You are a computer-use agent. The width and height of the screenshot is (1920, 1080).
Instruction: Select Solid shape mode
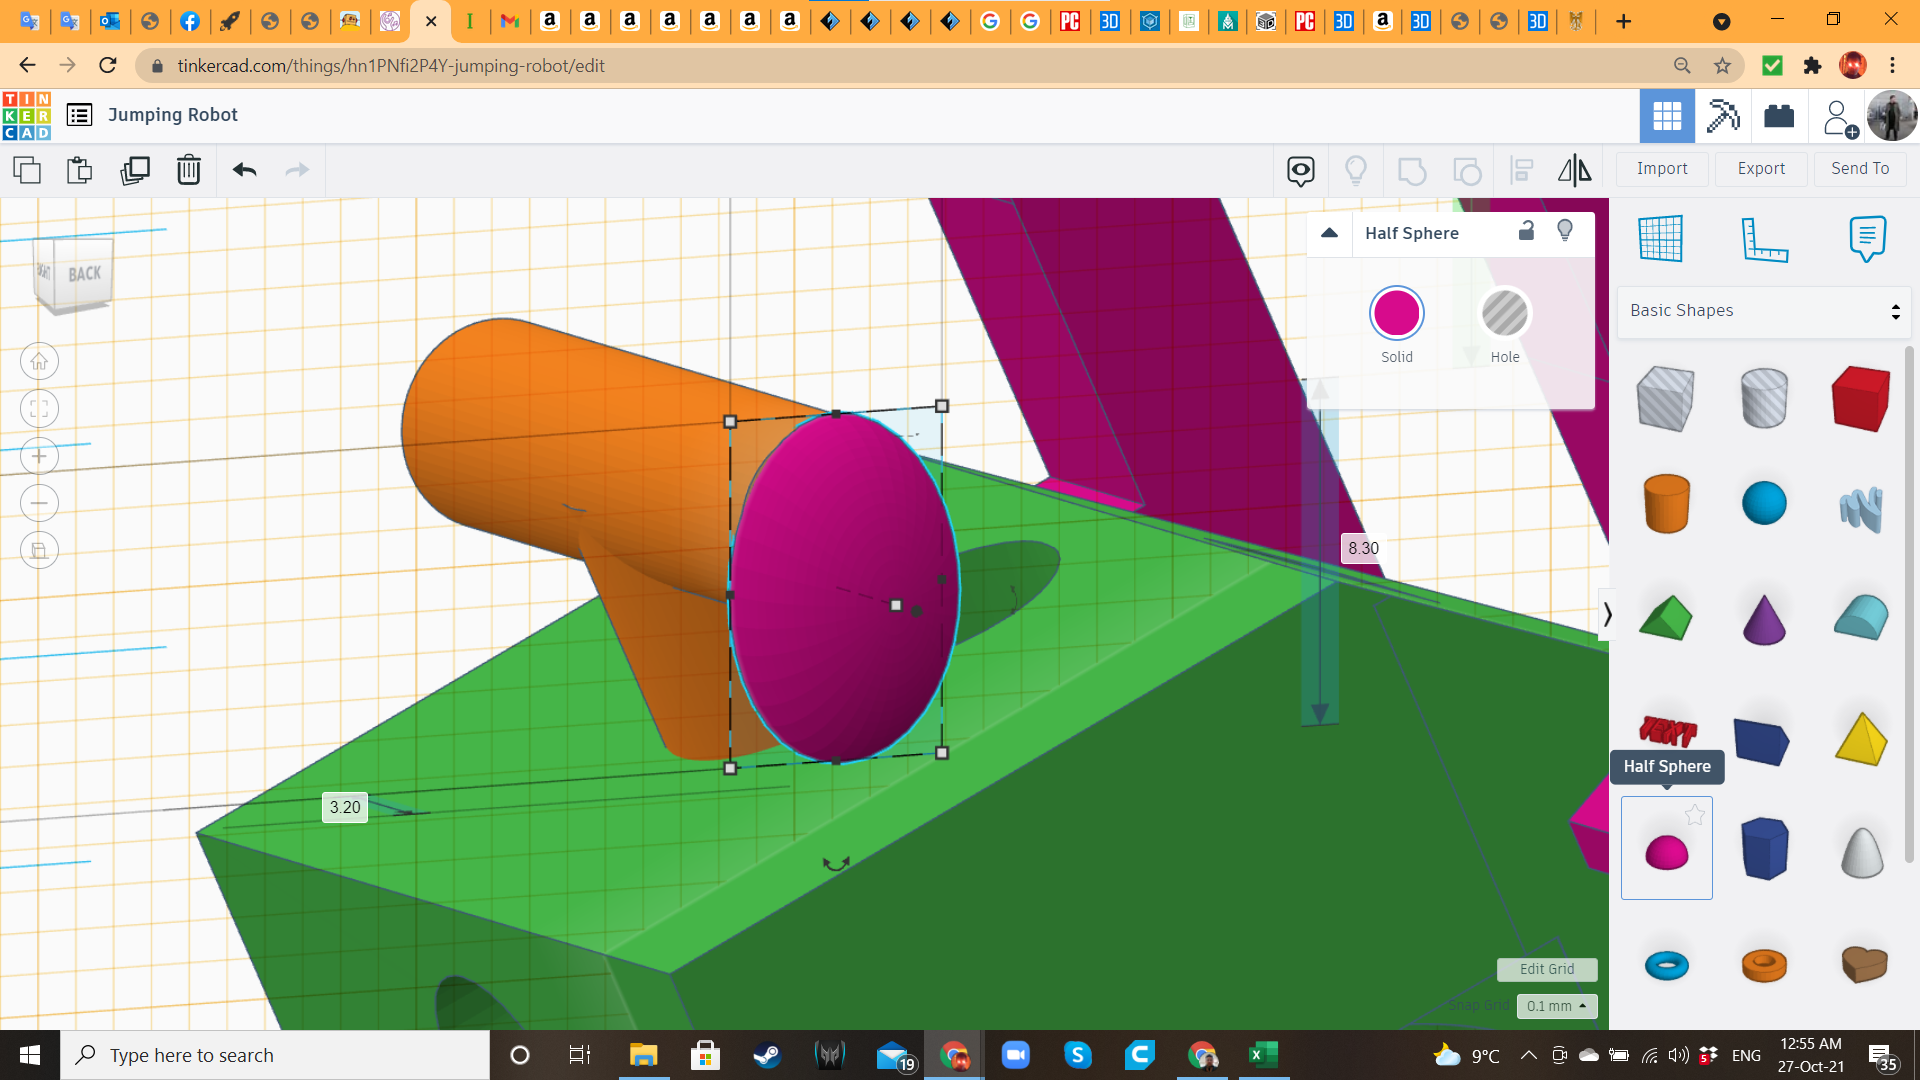click(1396, 314)
